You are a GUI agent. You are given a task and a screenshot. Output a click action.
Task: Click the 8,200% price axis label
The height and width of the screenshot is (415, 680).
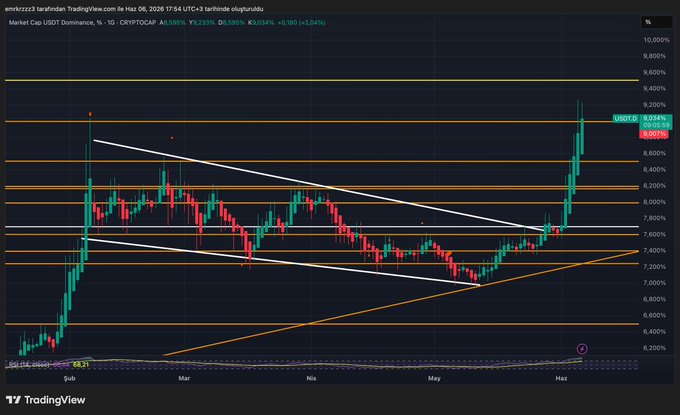[x=654, y=186]
